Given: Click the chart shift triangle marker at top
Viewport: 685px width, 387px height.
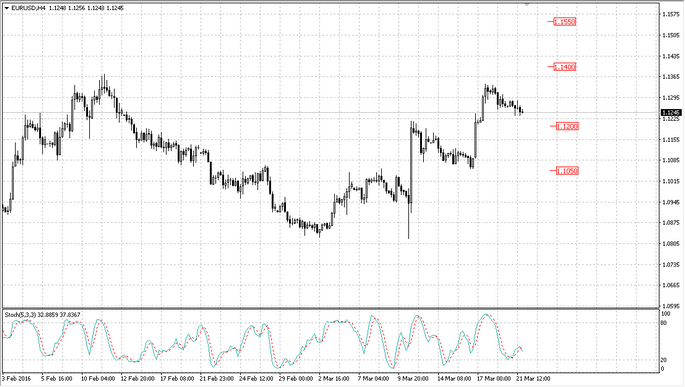Looking at the screenshot, I should (527, 4).
